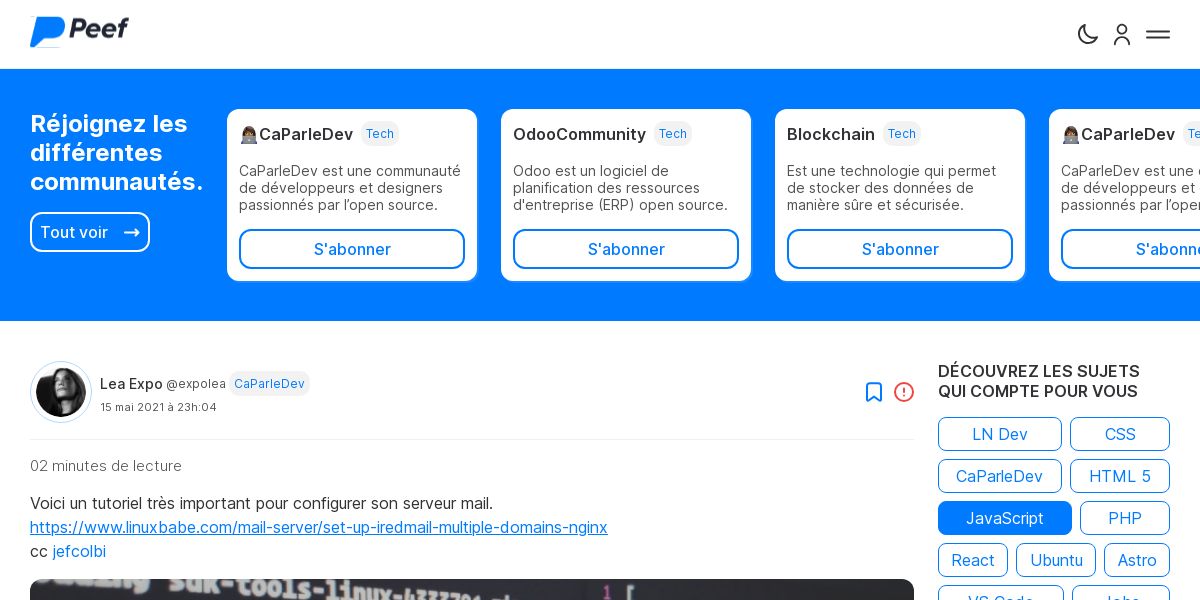Click the post date 15 mai 2021
Image resolution: width=1200 pixels, height=600 pixels.
point(158,407)
